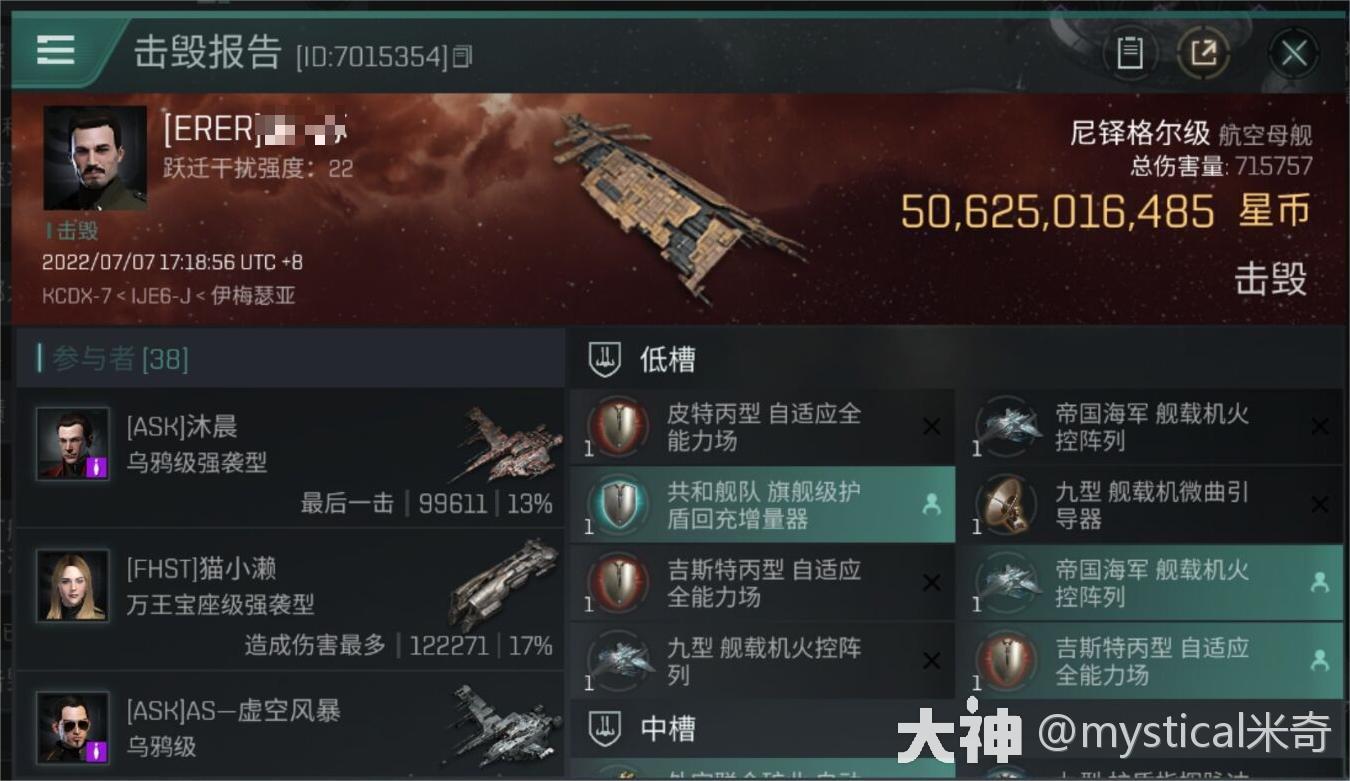Toggle dropped marker on 共和舰队 旗舰级护盾回充增量器
The width and height of the screenshot is (1350, 781).
(x=931, y=505)
